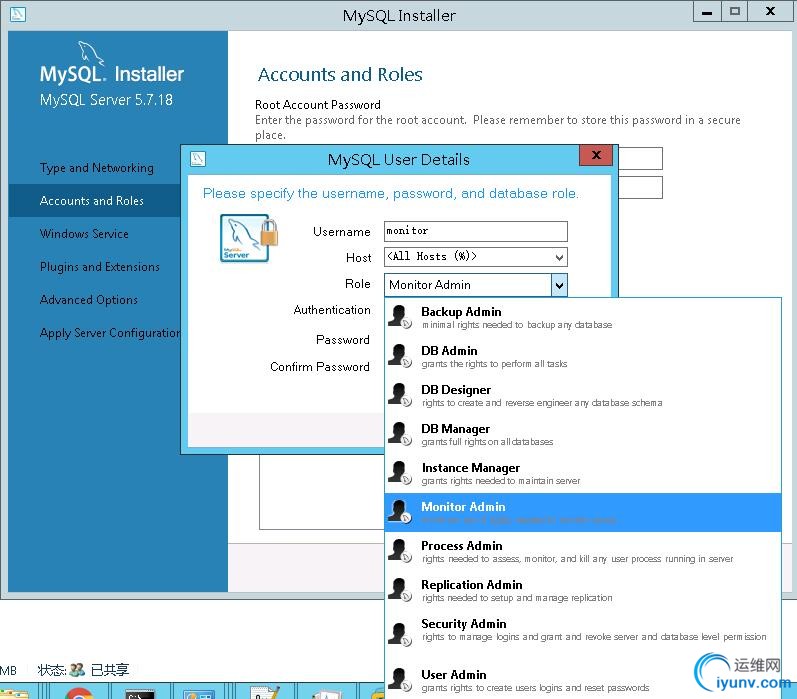Click the Host combo box showing All Hosts

(x=476, y=257)
